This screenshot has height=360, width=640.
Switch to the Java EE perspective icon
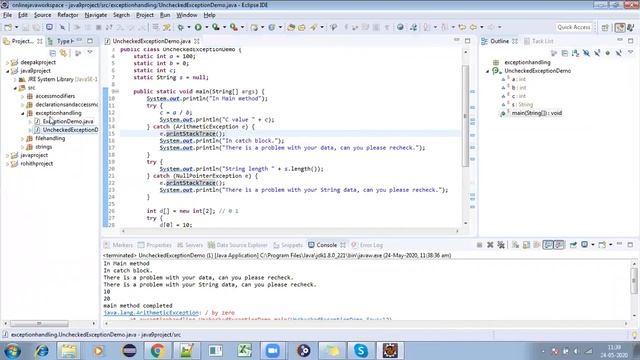[620, 27]
